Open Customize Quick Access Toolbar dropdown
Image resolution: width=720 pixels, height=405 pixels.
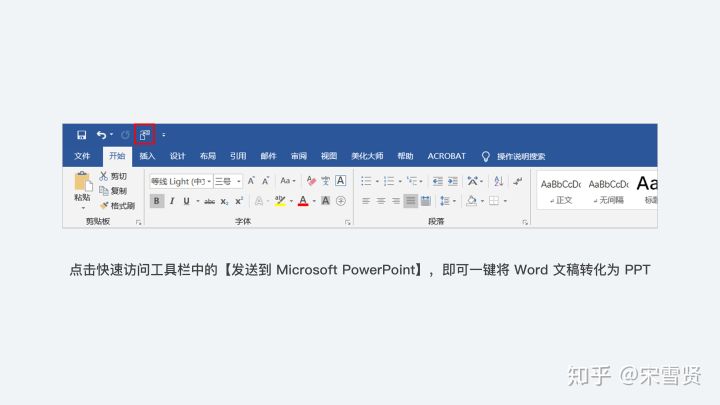point(163,135)
